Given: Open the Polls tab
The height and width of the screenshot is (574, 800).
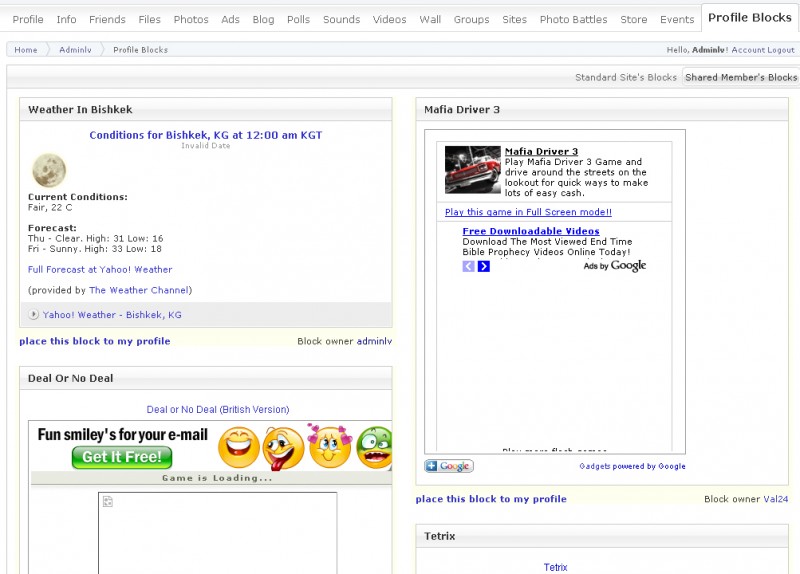Looking at the screenshot, I should pos(298,19).
